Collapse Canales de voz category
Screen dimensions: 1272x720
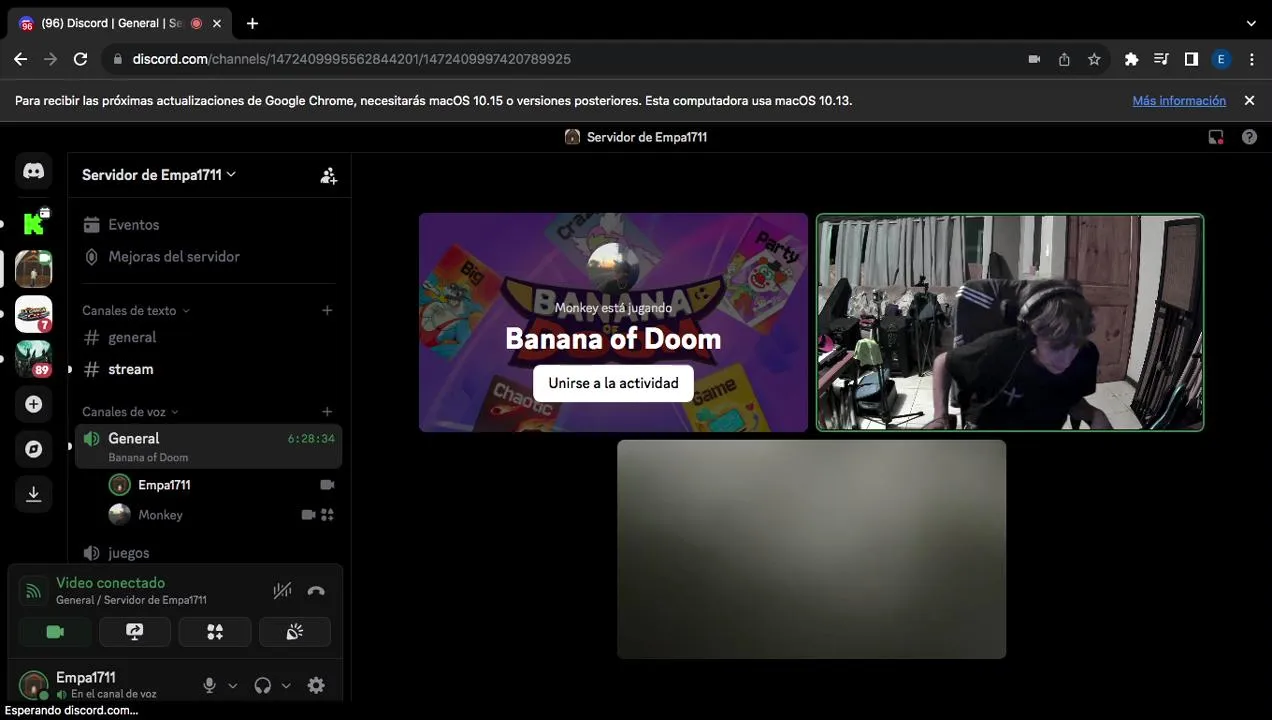pos(130,411)
